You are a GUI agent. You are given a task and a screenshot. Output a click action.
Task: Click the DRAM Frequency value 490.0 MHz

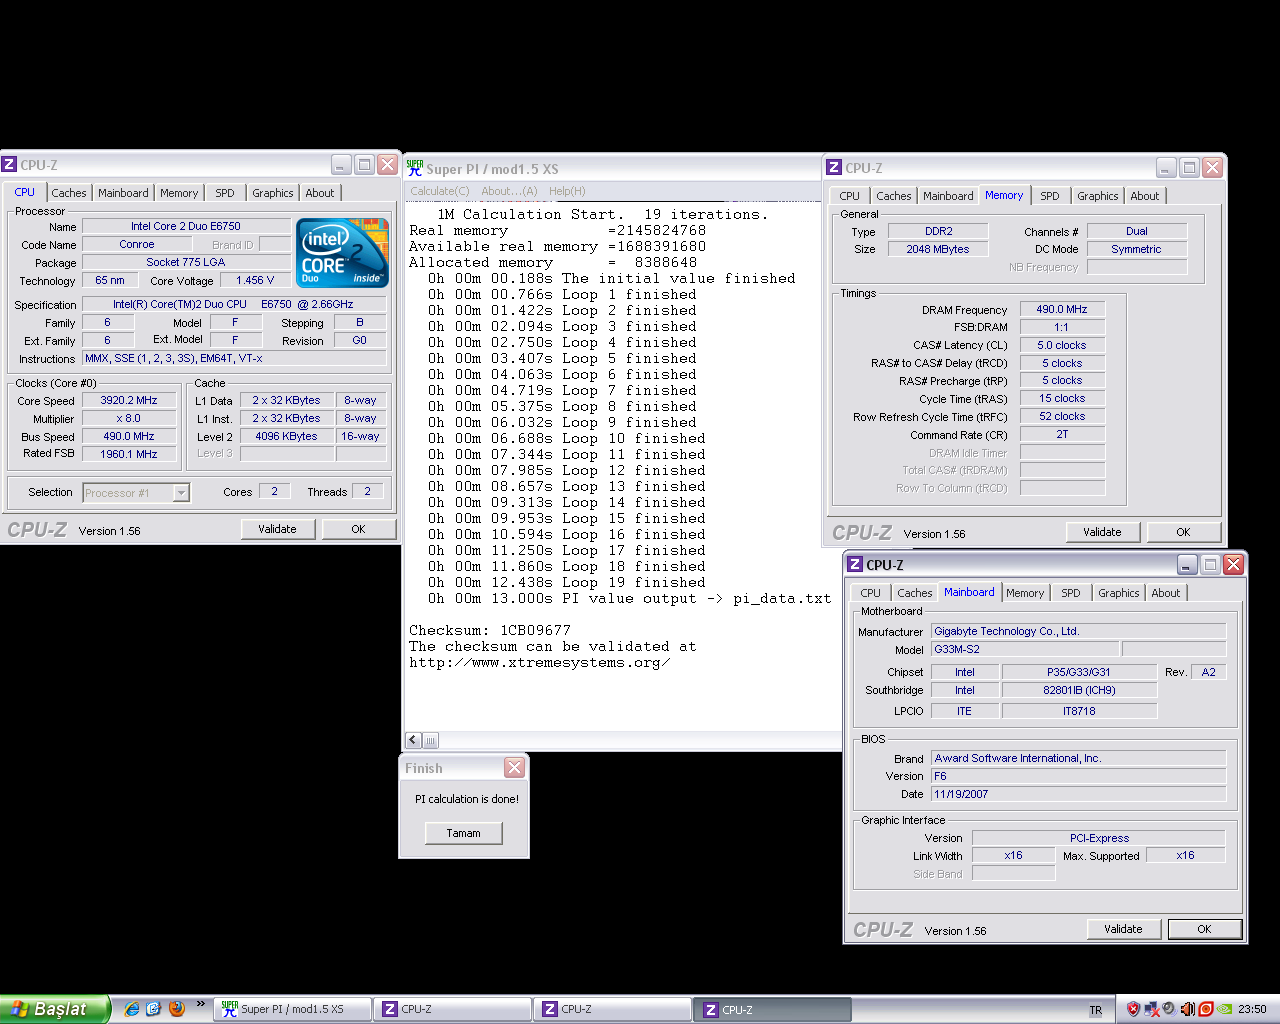coord(1062,309)
